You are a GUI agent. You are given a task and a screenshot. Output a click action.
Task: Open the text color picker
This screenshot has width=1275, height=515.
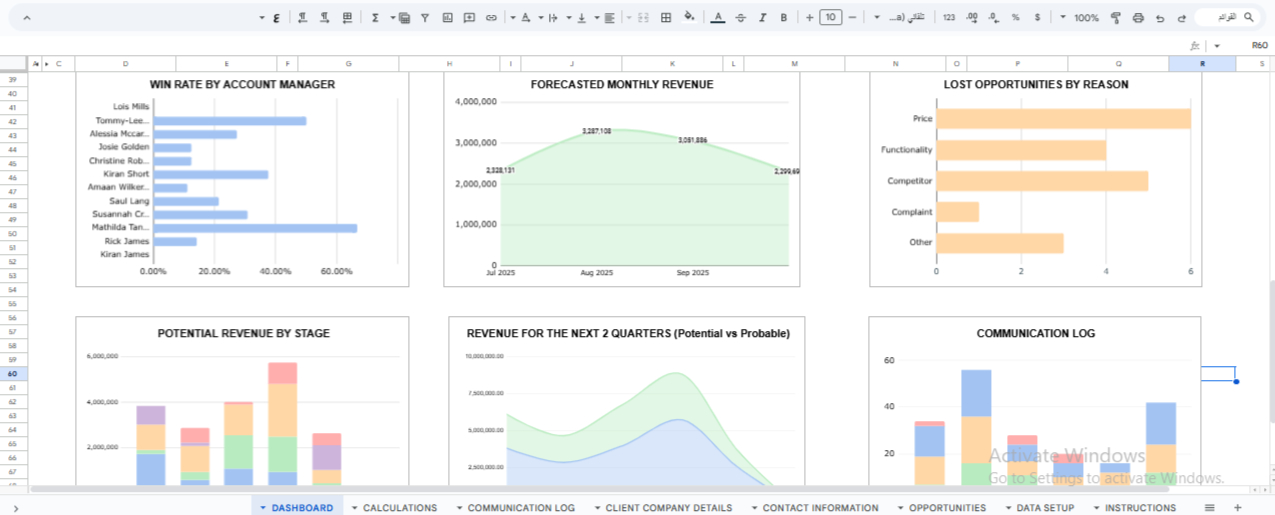coord(717,18)
